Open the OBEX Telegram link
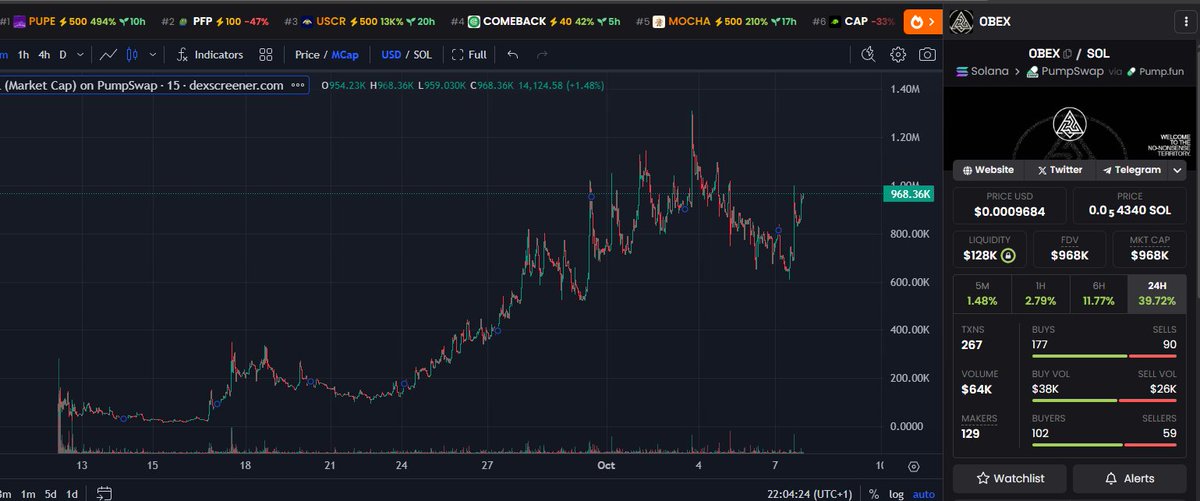The width and height of the screenshot is (1200, 501). [x=1131, y=170]
